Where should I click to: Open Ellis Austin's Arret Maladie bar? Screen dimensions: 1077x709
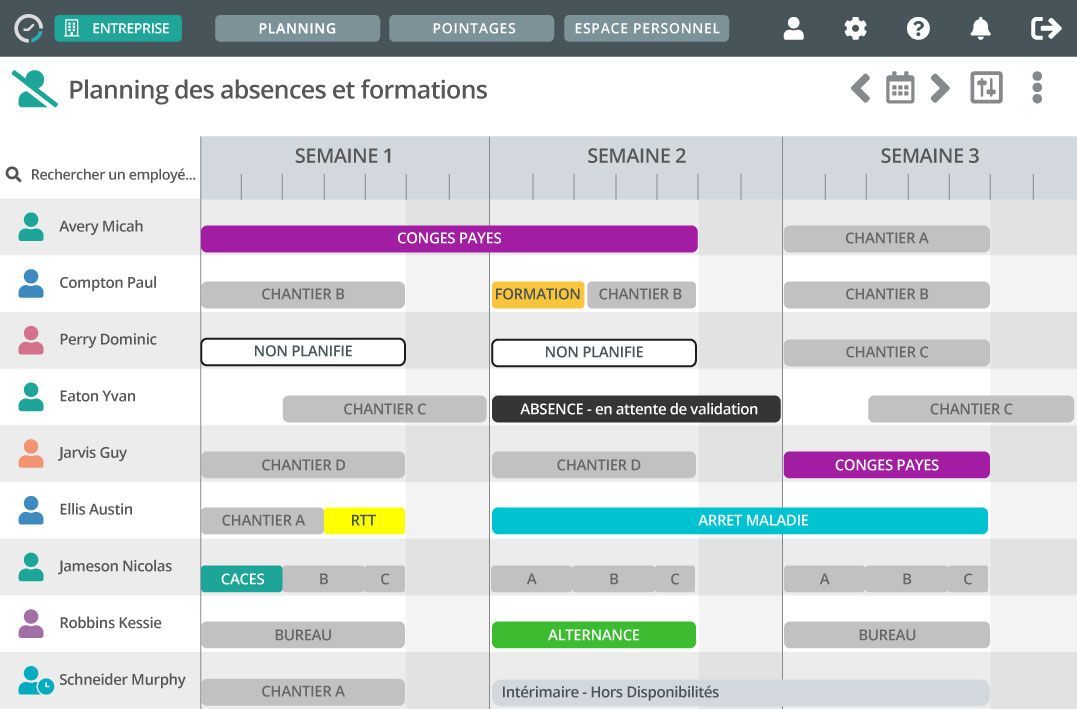coord(740,521)
